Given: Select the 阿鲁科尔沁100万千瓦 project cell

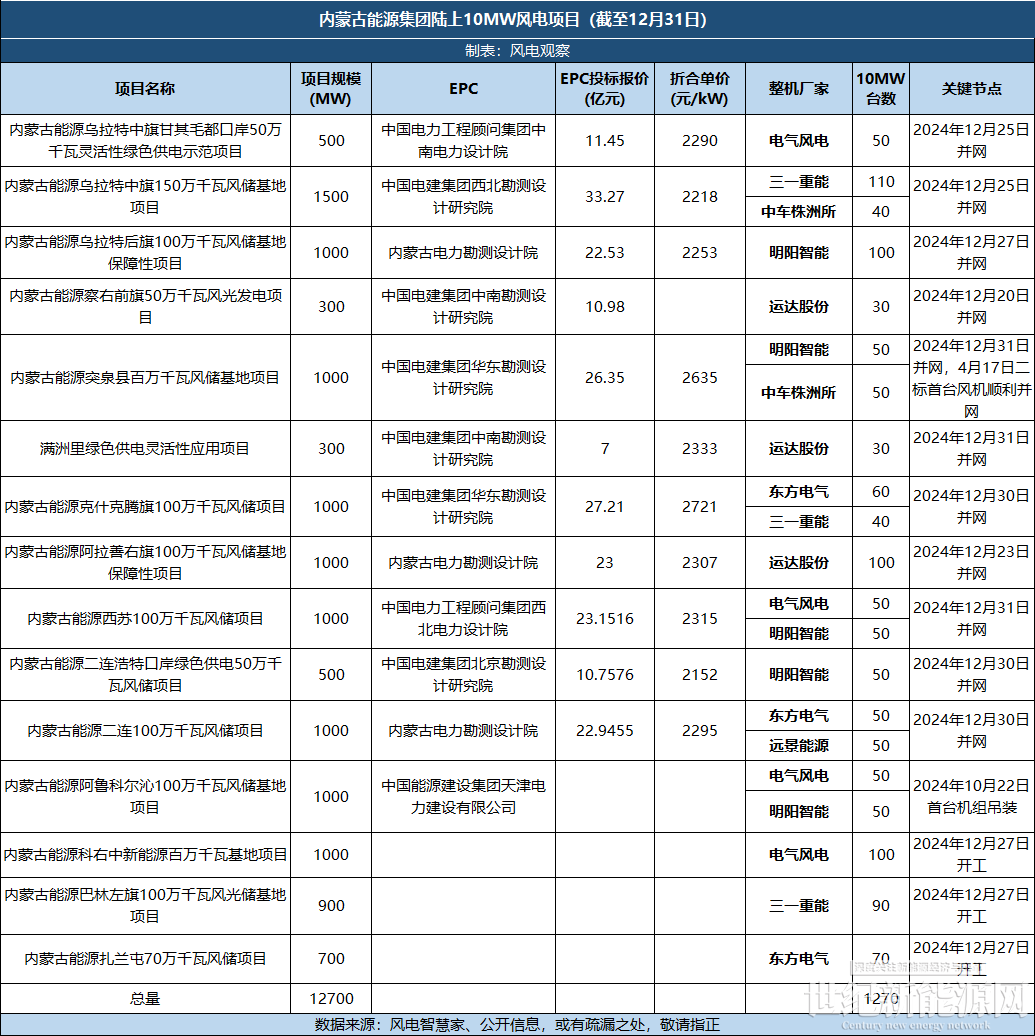Looking at the screenshot, I should [x=145, y=796].
